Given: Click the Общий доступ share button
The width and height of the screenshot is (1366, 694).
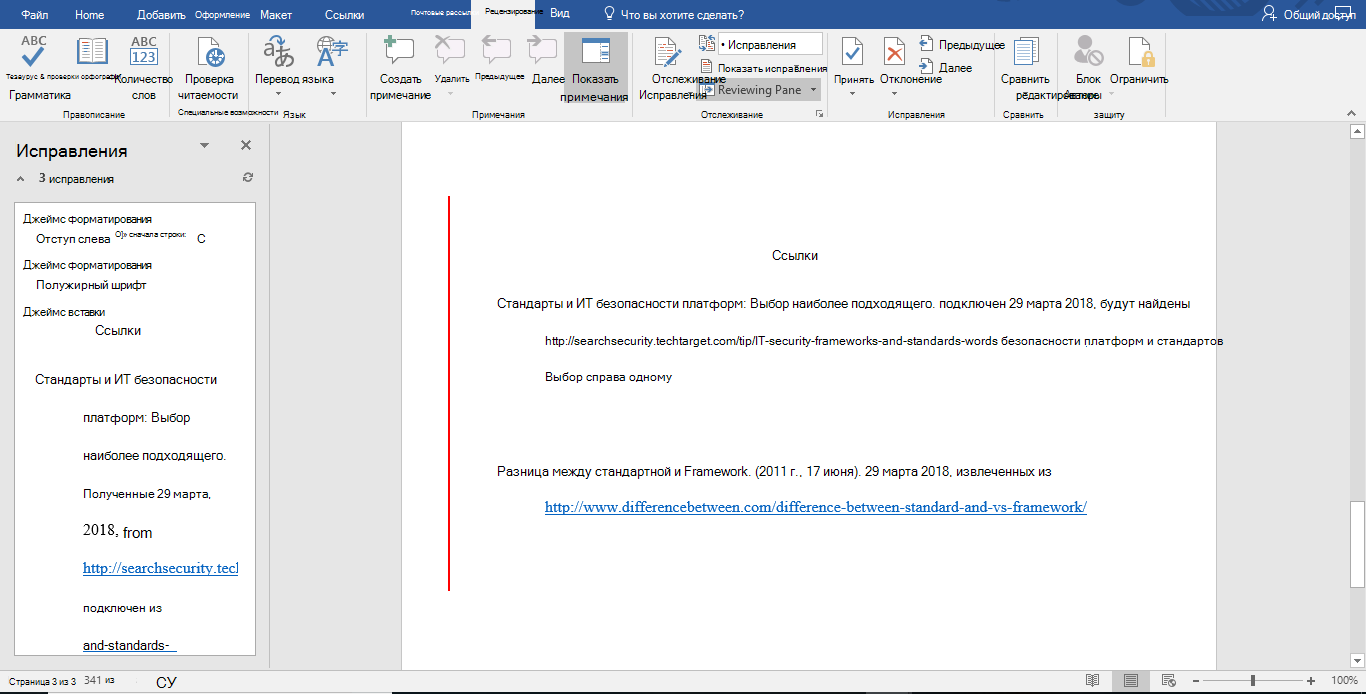Looking at the screenshot, I should click(1310, 15).
